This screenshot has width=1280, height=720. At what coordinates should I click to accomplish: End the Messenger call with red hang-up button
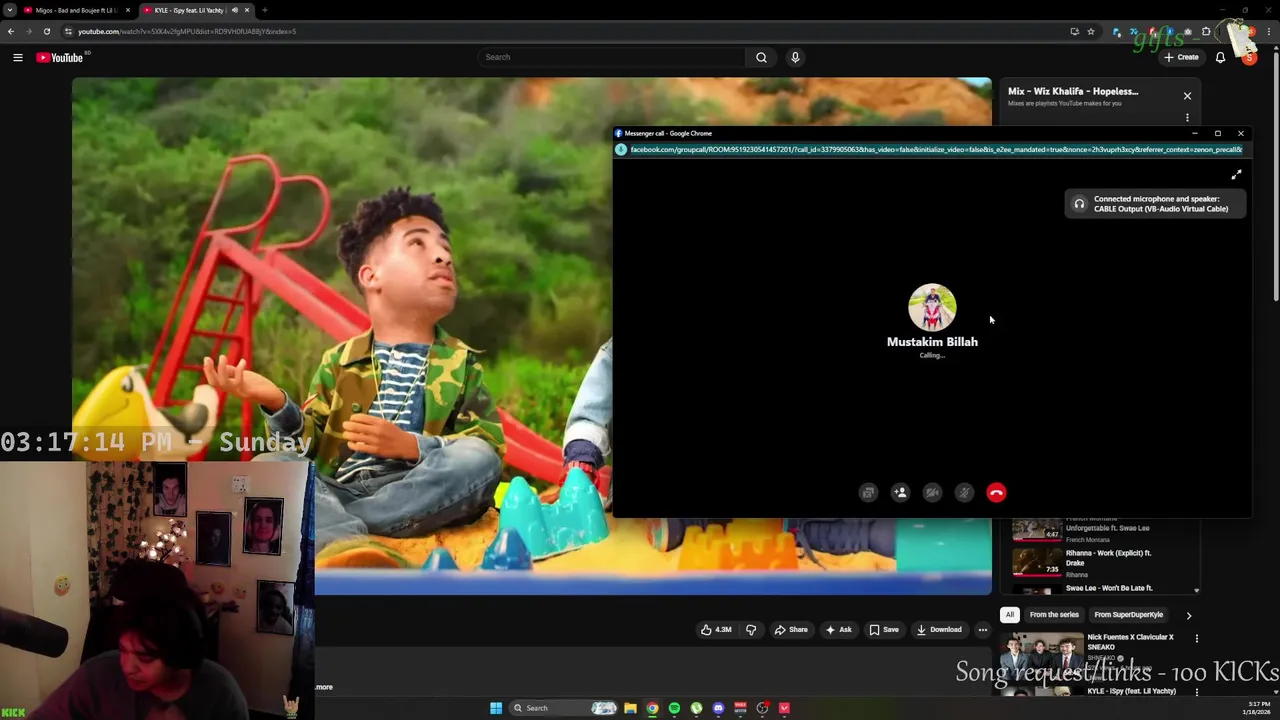tap(996, 492)
